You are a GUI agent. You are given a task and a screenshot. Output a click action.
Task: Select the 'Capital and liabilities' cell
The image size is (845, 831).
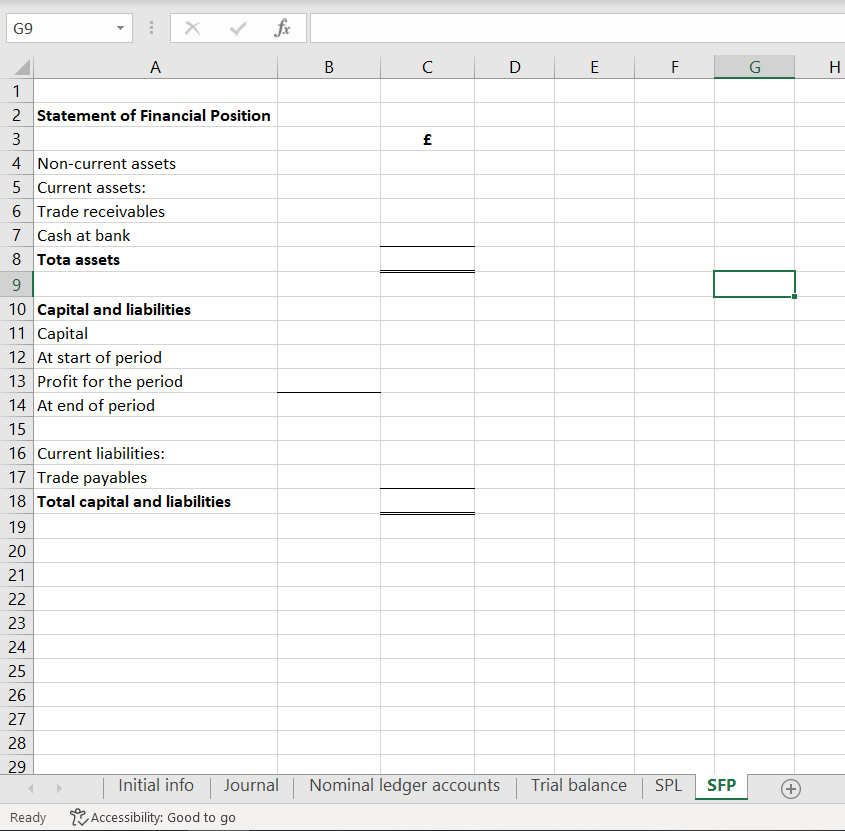(x=155, y=309)
